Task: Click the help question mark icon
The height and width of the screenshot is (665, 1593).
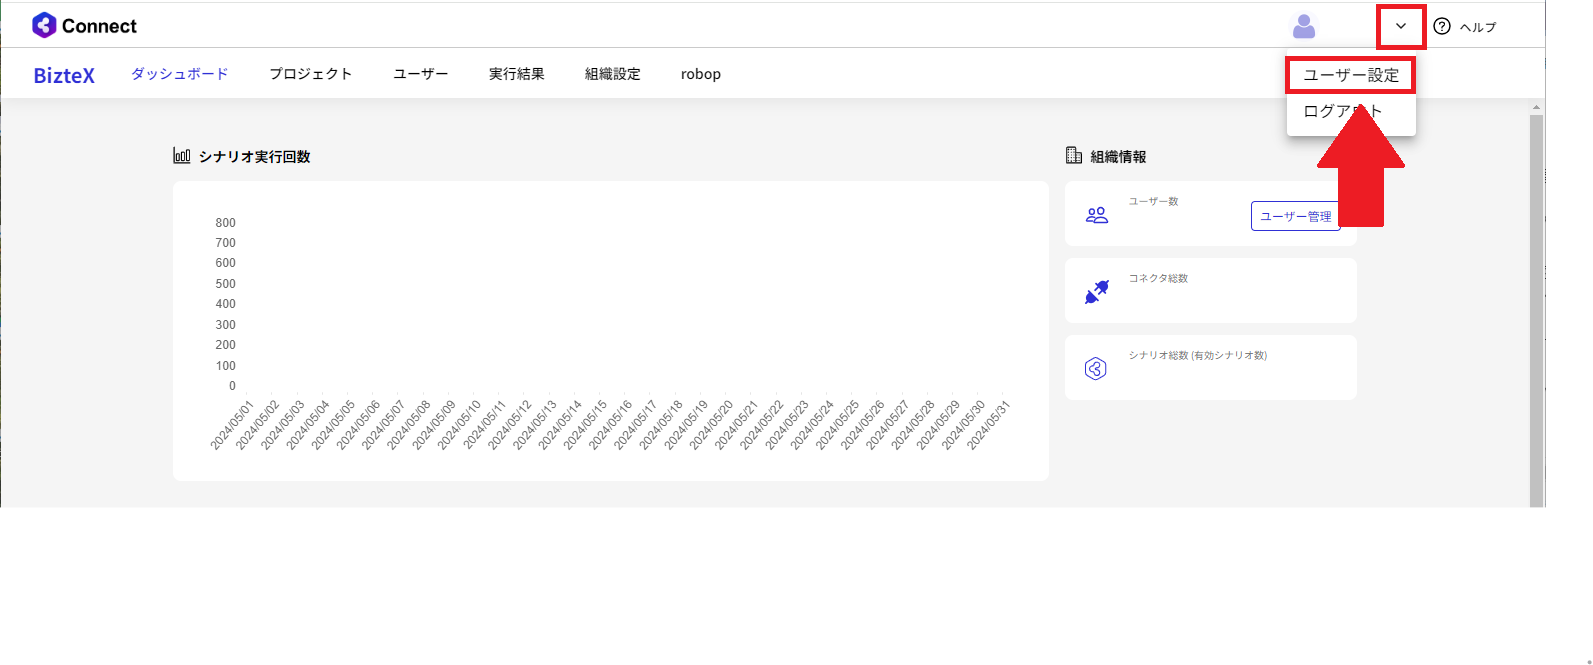Action: (x=1442, y=27)
